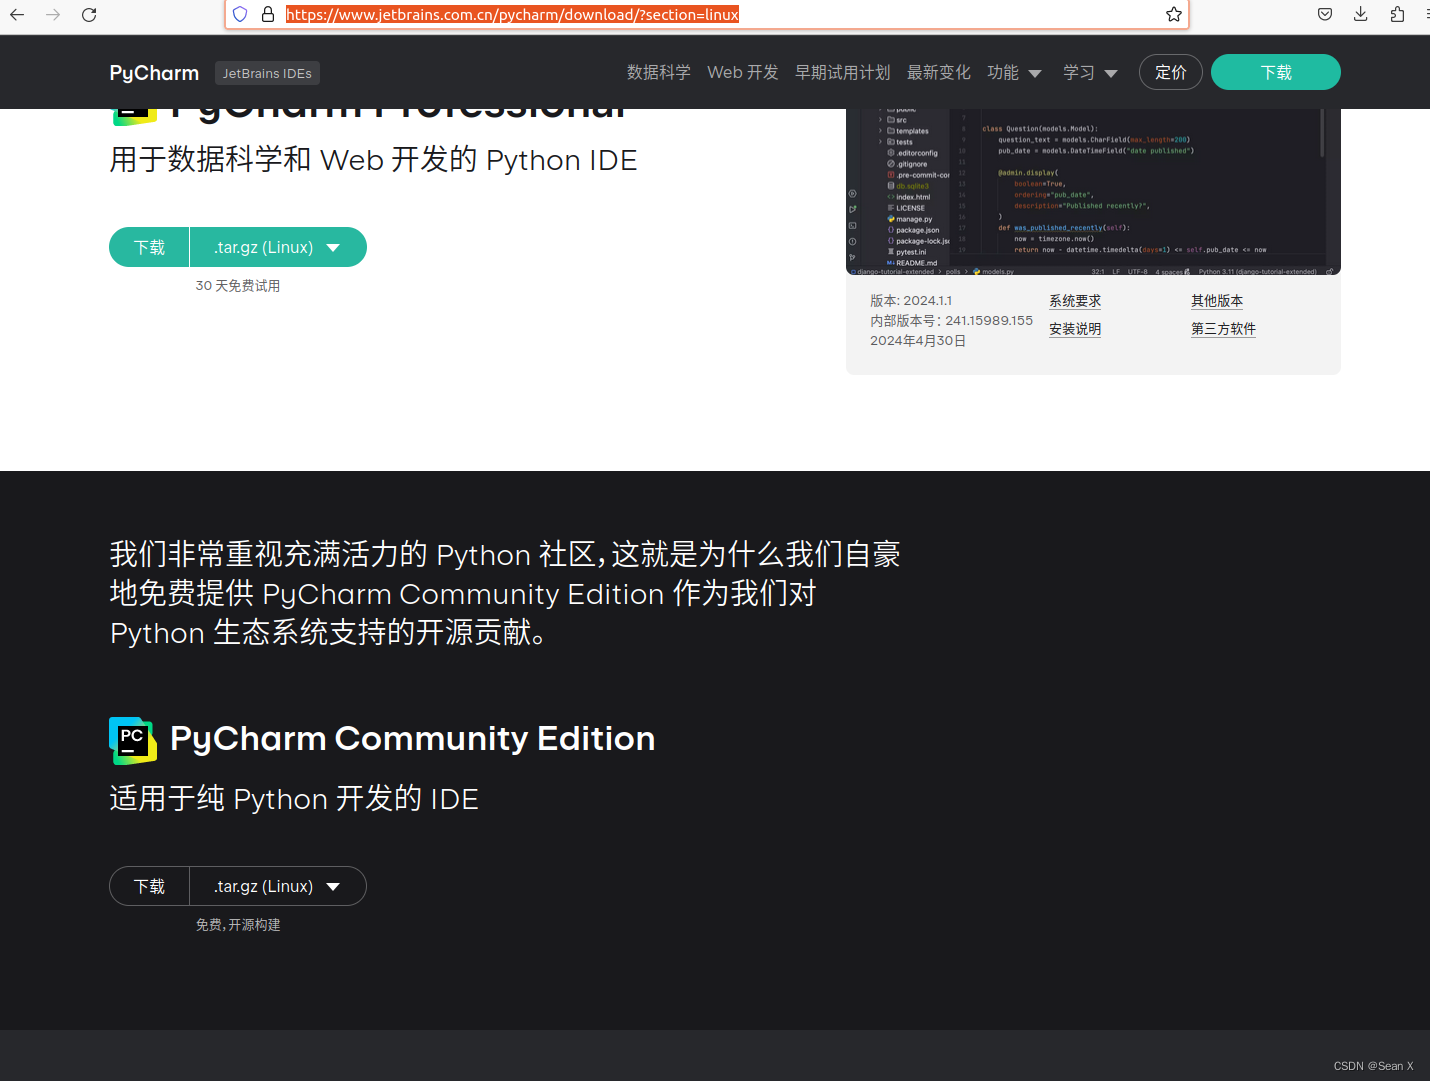
Task: Click the browser forward arrow
Action: point(53,14)
